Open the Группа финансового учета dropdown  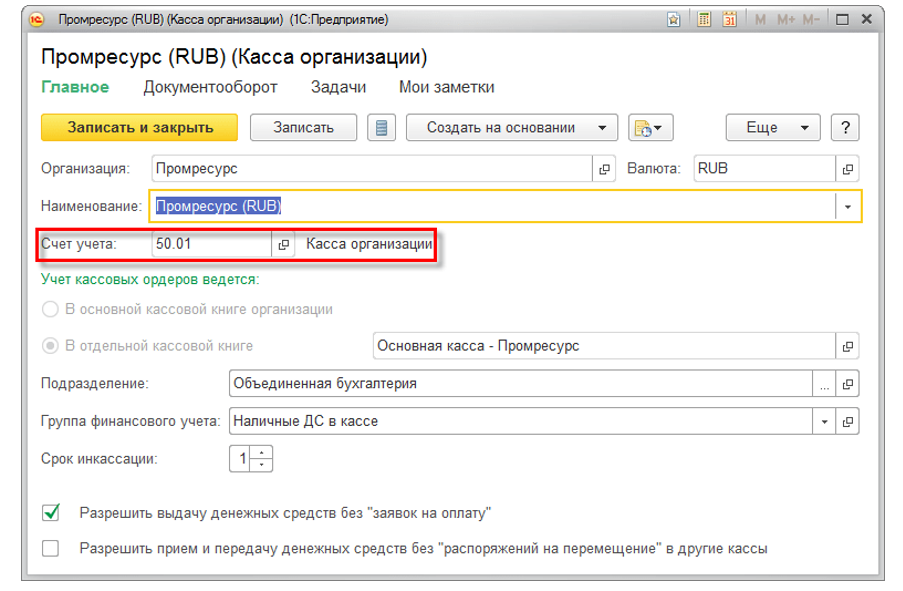click(x=825, y=421)
